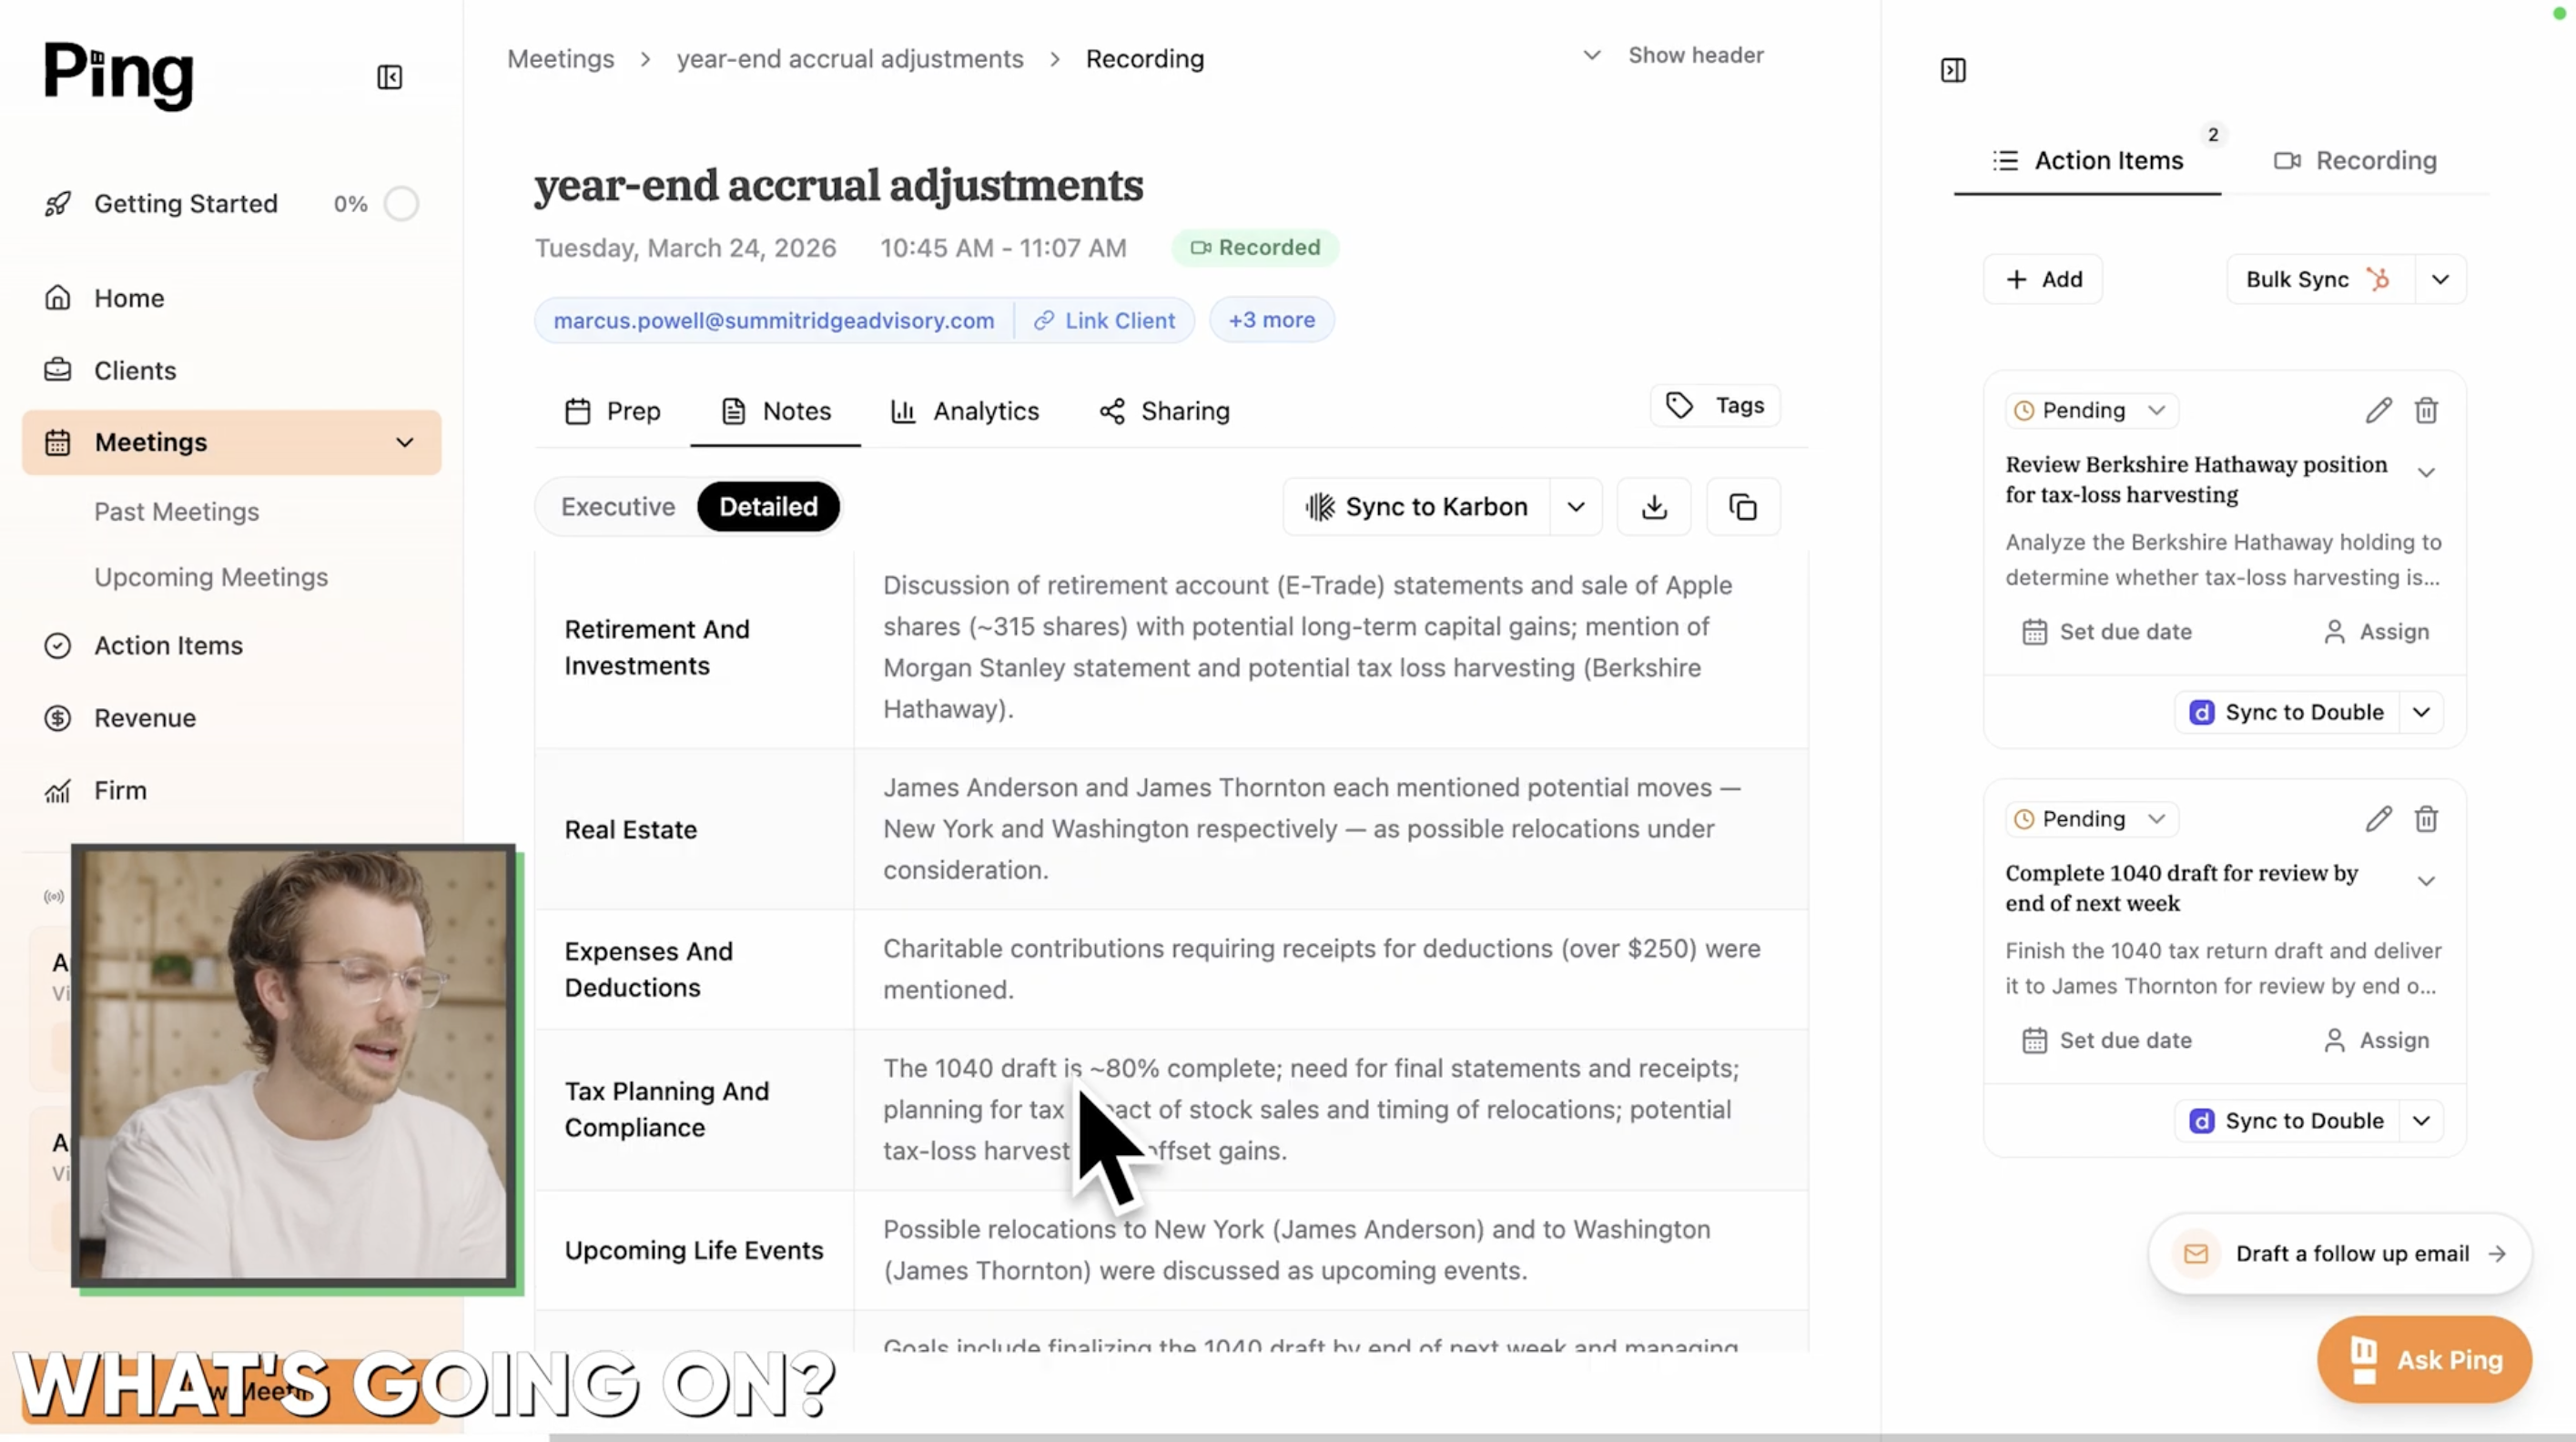Show the +3 more attendees
This screenshot has height=1442, width=2576.
coord(1272,320)
